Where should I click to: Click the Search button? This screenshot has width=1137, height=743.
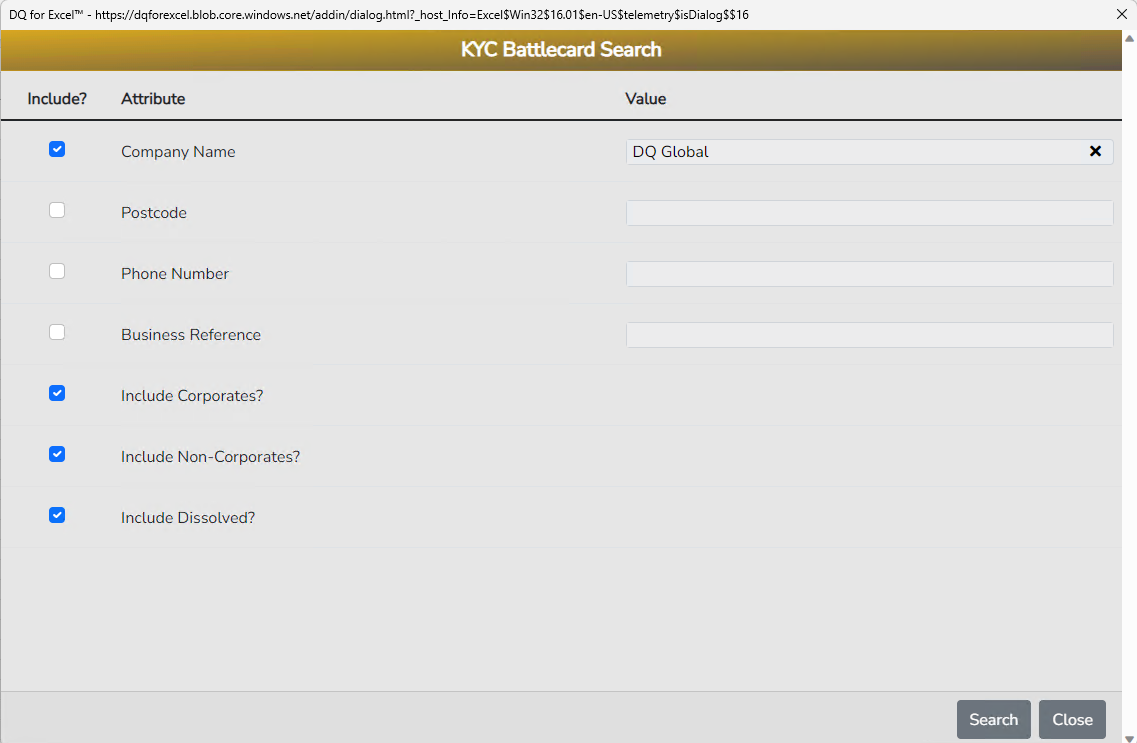(x=993, y=719)
